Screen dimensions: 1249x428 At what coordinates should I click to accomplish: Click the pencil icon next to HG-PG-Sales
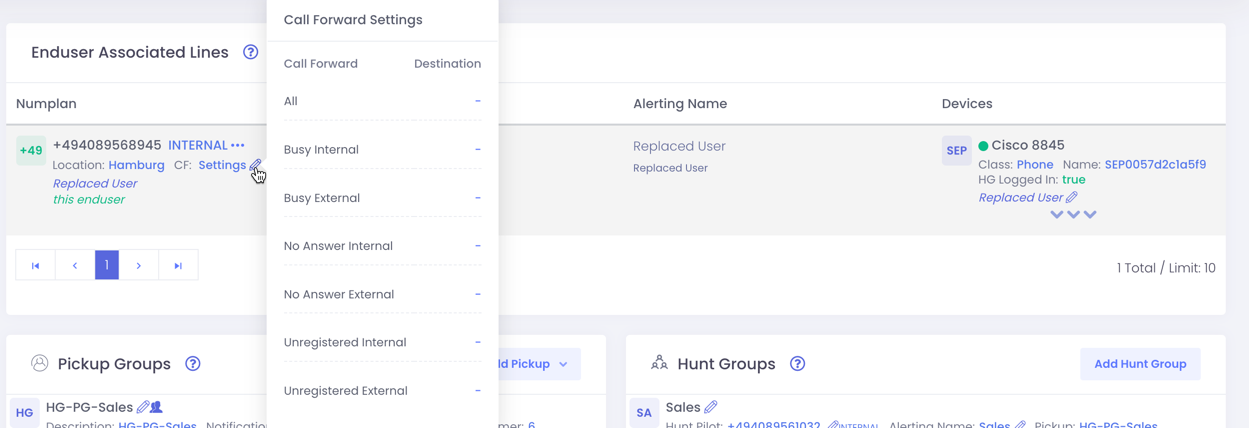pos(143,407)
